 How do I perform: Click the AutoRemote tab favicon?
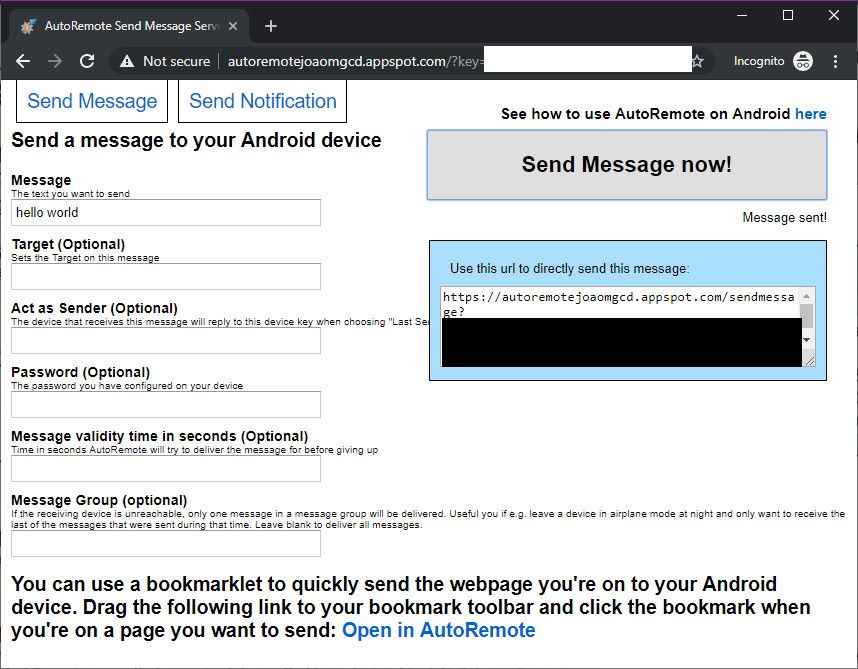28,26
